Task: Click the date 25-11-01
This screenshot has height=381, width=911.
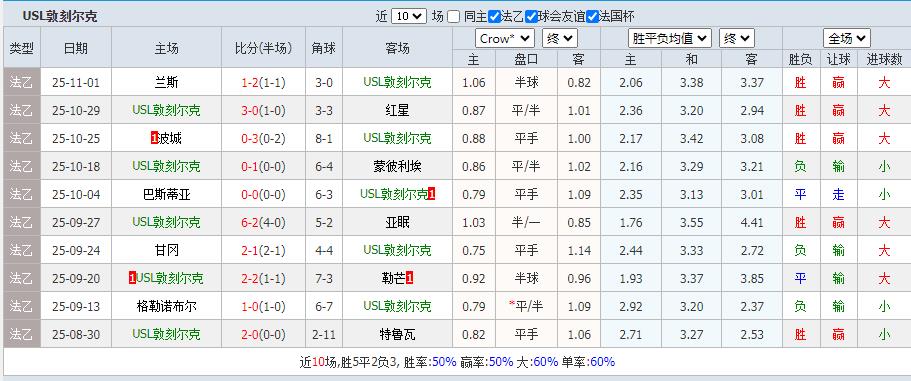Action: click(x=76, y=82)
